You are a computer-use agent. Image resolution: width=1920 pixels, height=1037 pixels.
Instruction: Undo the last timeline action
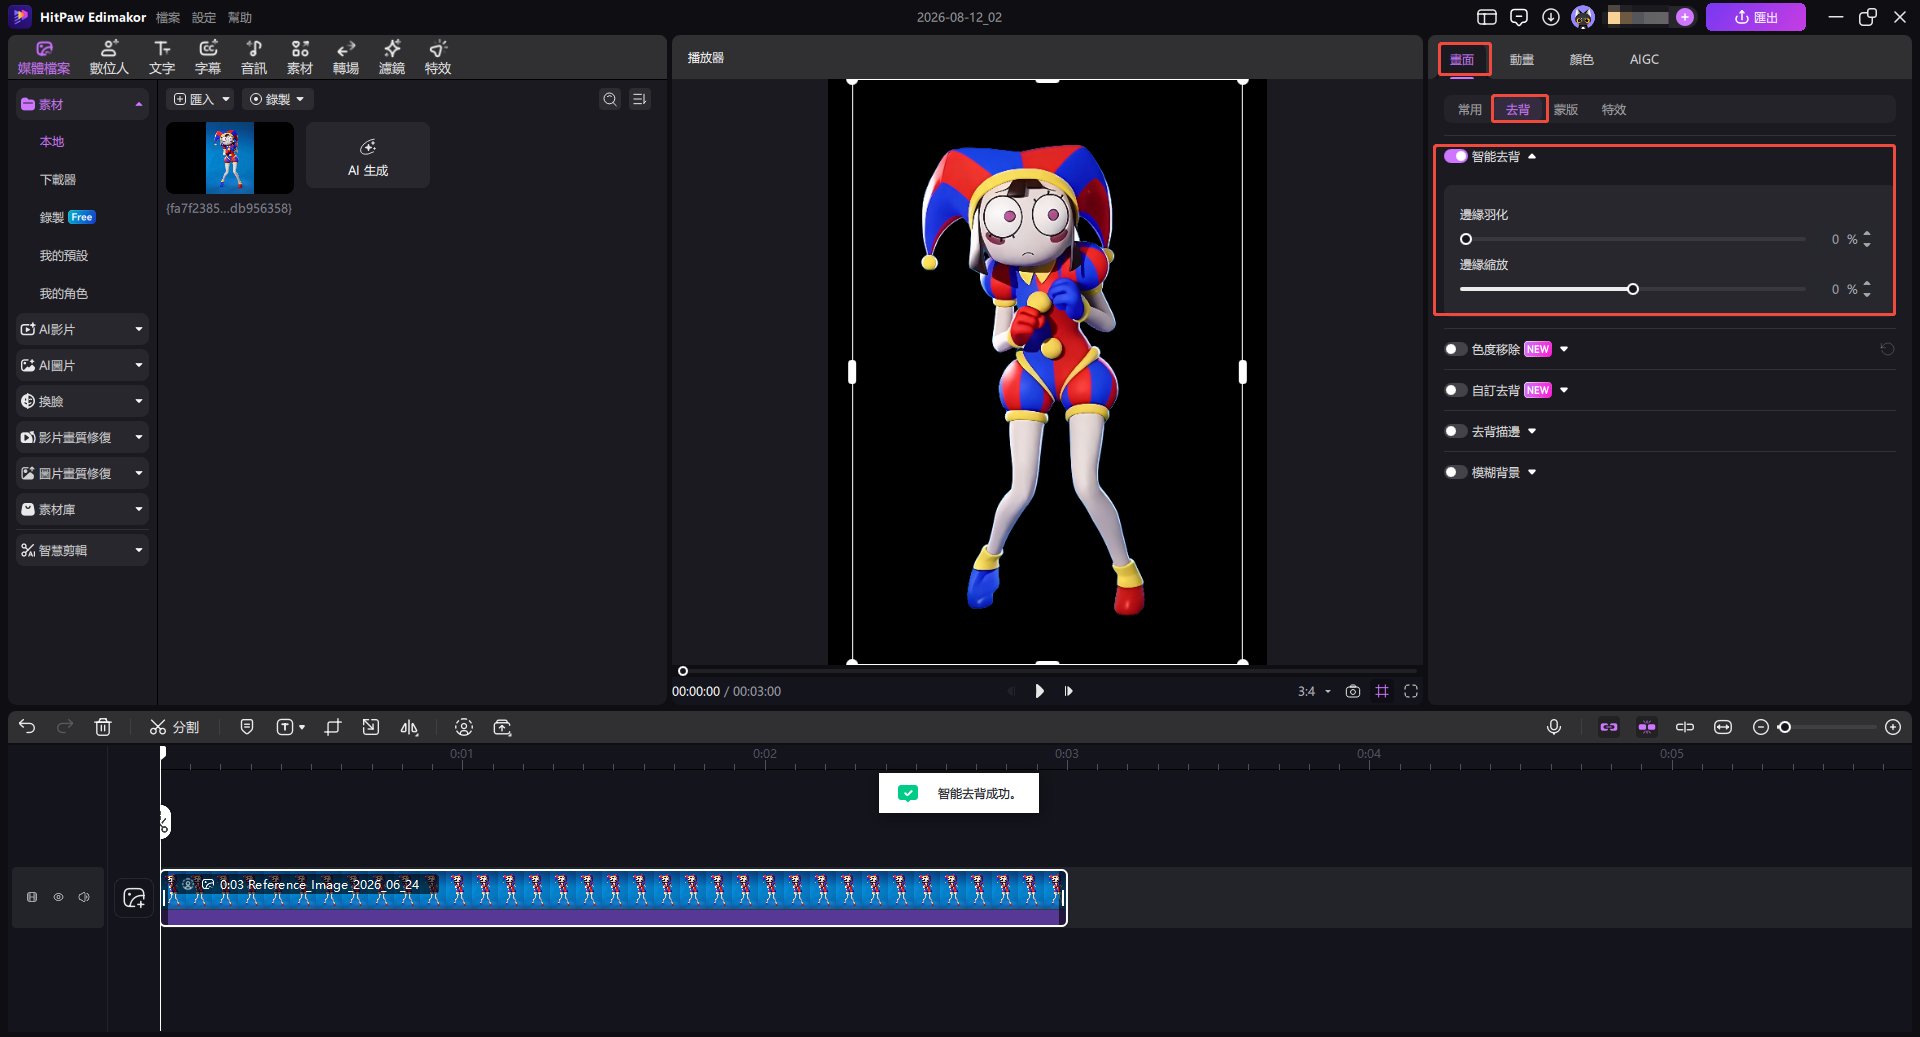(x=27, y=727)
